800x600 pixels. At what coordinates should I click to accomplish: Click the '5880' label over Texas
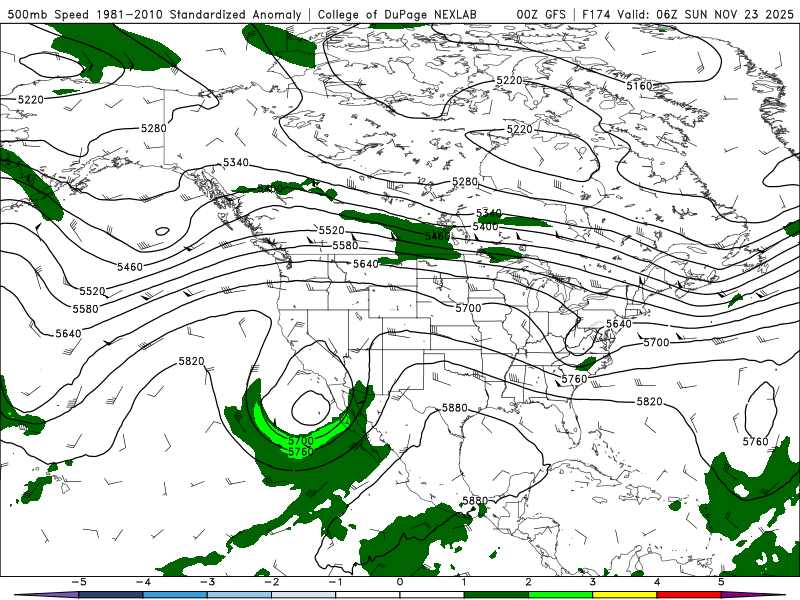pos(455,408)
